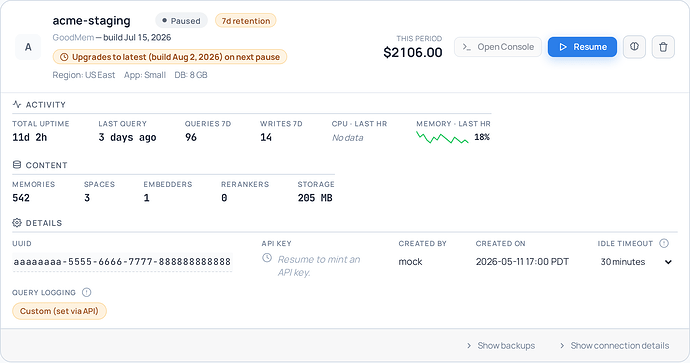Click the acme-staging avatar letter A
Image resolution: width=690 pixels, height=363 pixels.
(x=28, y=47)
